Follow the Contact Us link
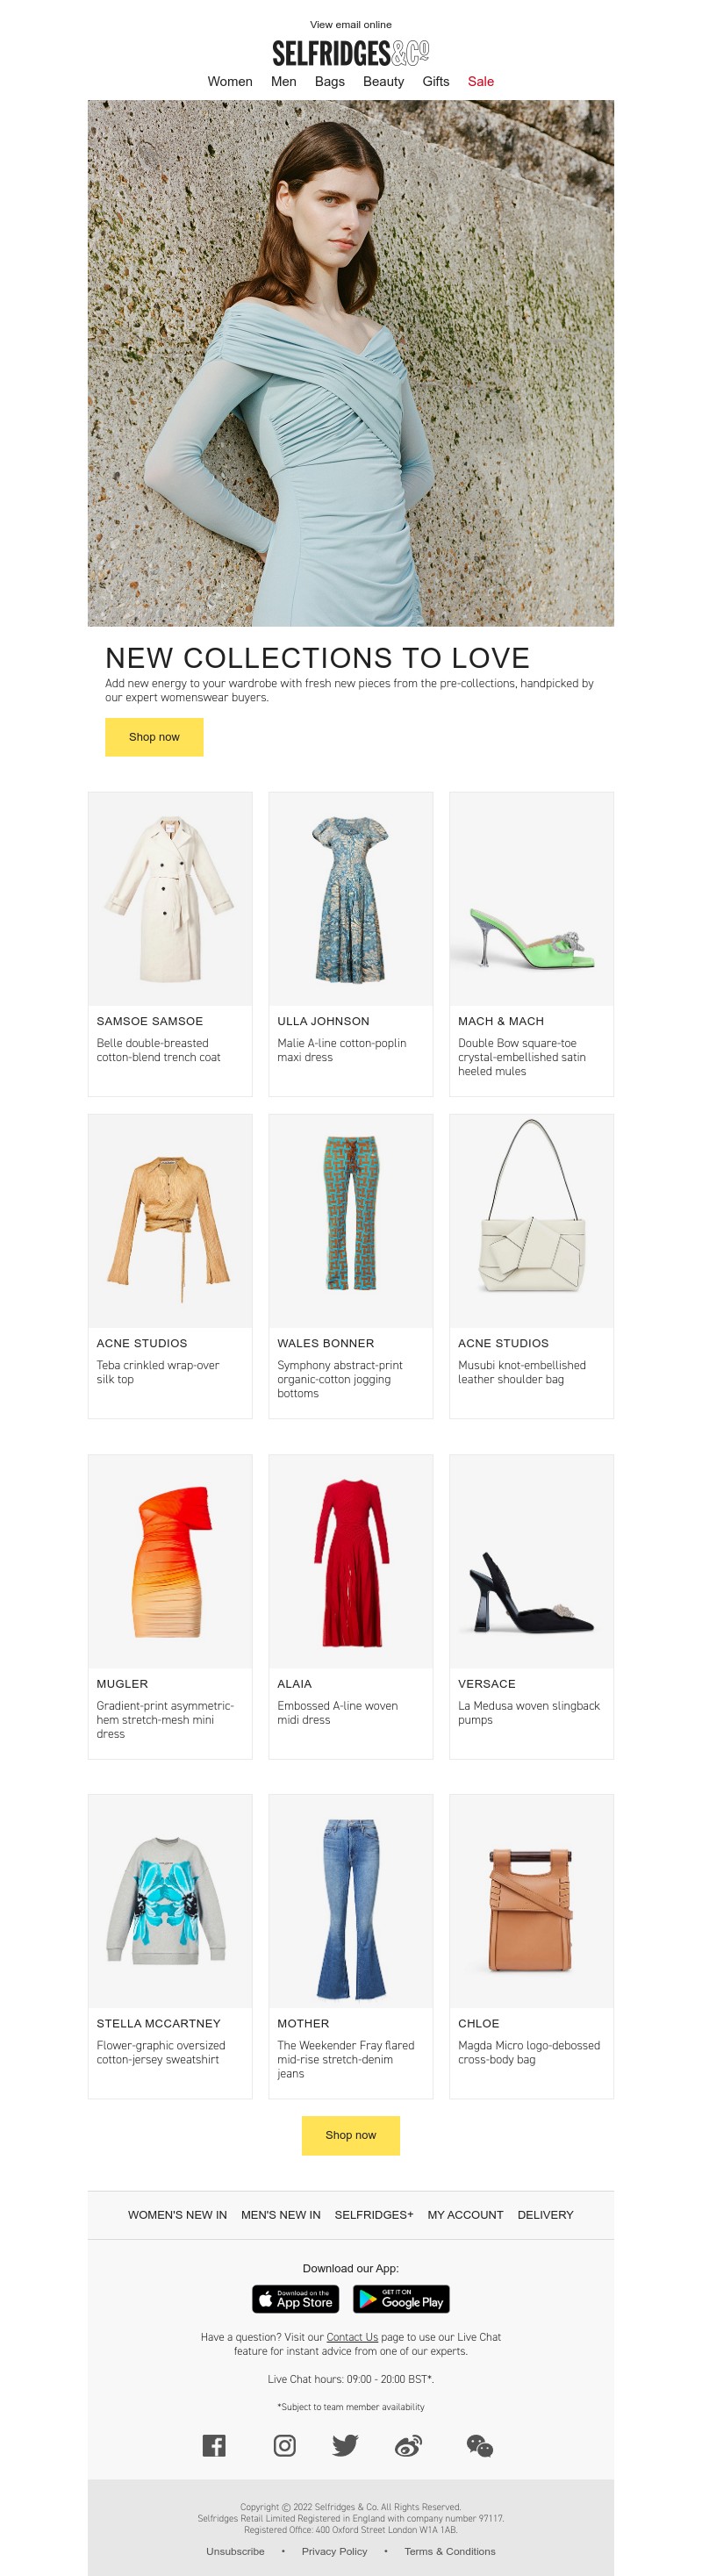Screen dimensions: 702x2576 (352, 2337)
